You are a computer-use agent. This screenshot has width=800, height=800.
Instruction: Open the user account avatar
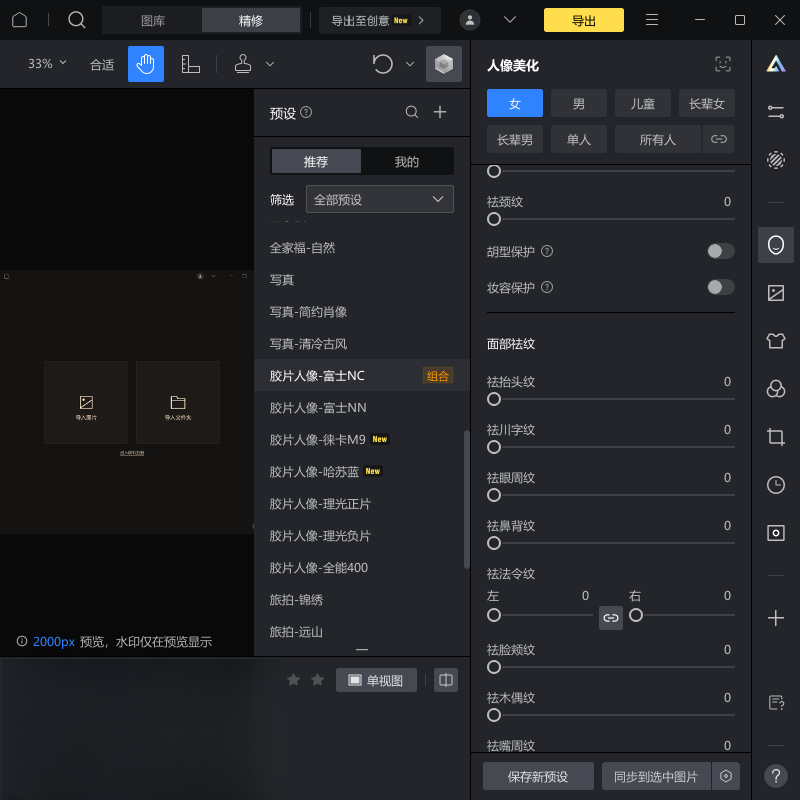pos(470,20)
